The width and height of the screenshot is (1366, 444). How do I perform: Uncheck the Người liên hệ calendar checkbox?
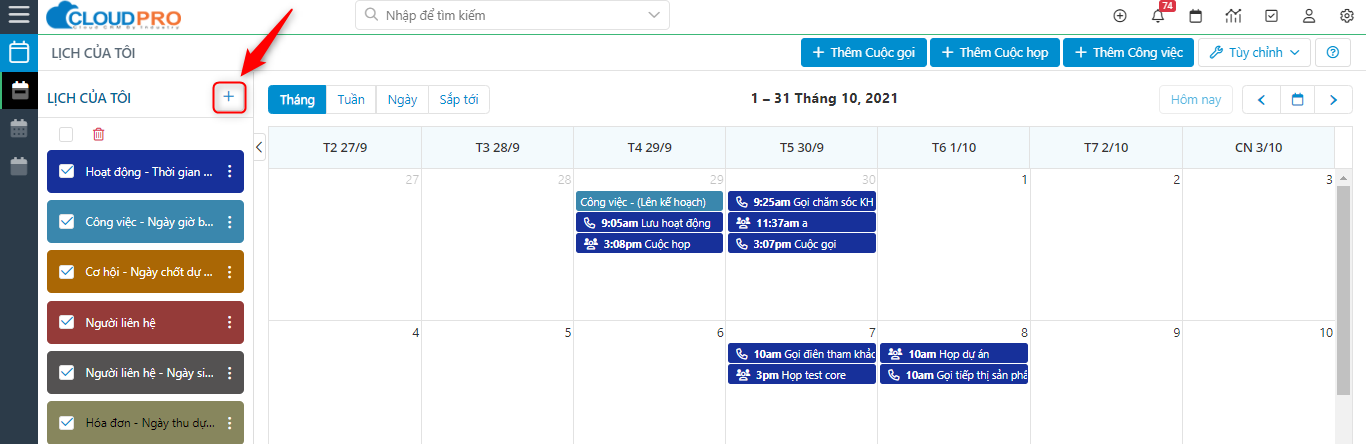tap(67, 322)
